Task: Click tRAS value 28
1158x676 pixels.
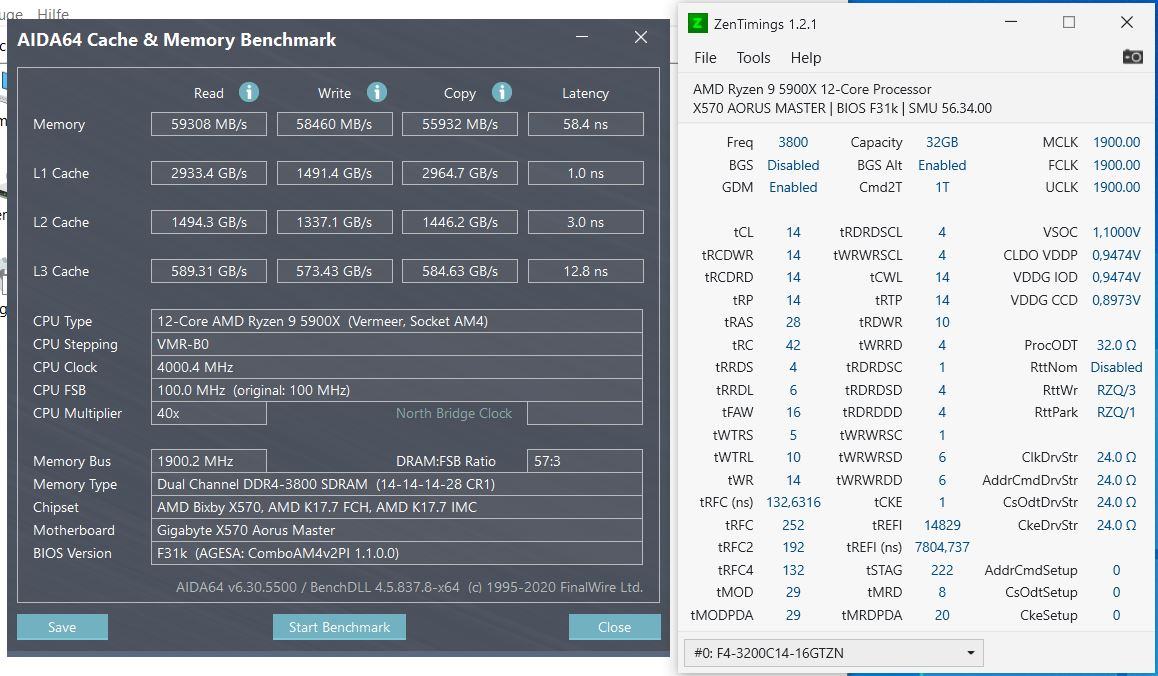Action: tap(792, 322)
